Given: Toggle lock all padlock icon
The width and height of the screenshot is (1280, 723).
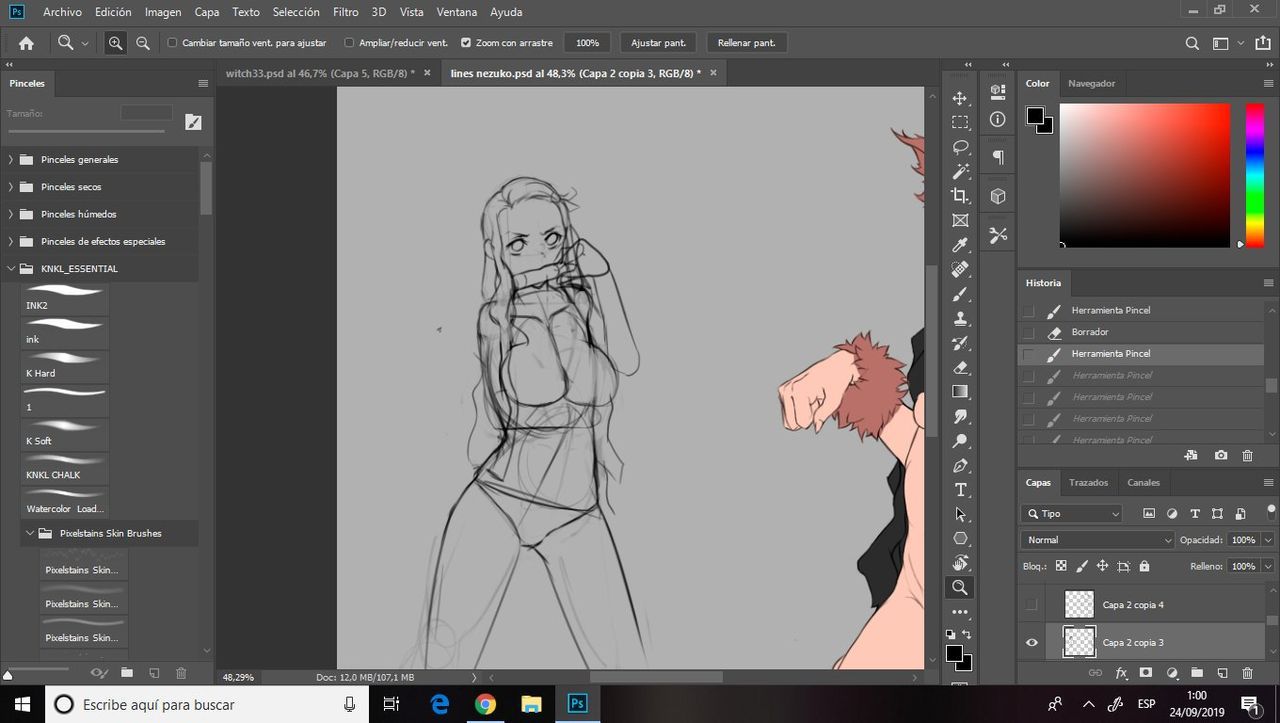Looking at the screenshot, I should pyautogui.click(x=1144, y=566).
